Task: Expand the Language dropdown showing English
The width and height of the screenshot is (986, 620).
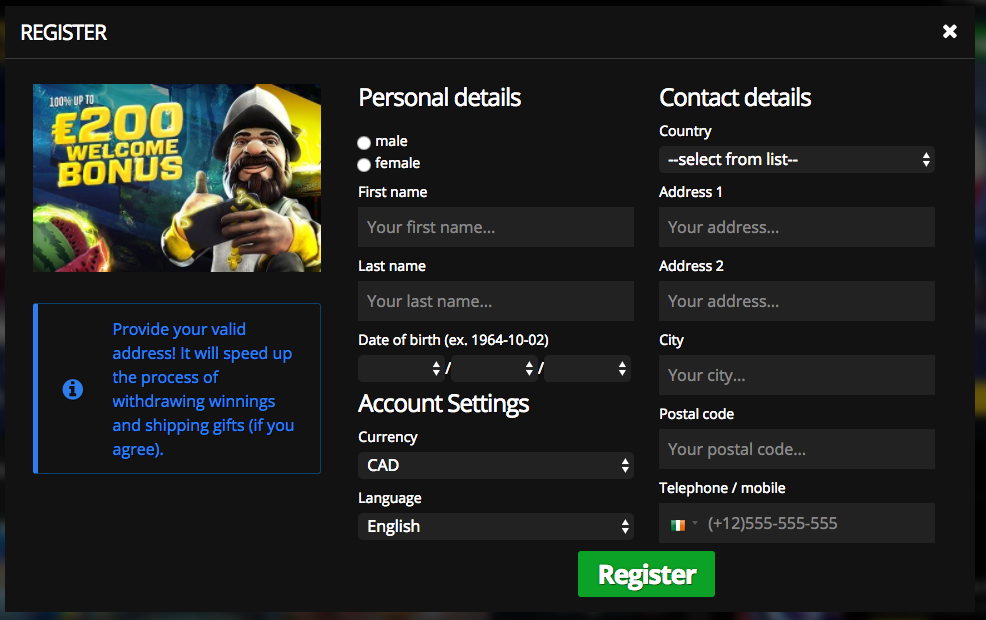Action: point(495,527)
